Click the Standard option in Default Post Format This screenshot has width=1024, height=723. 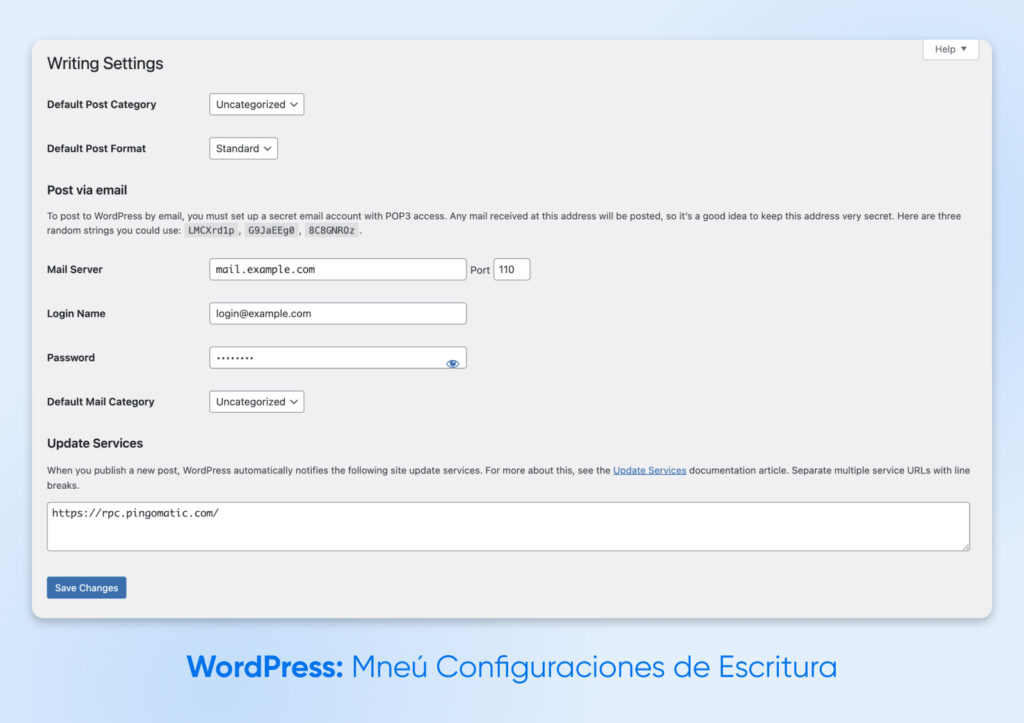click(x=236, y=148)
